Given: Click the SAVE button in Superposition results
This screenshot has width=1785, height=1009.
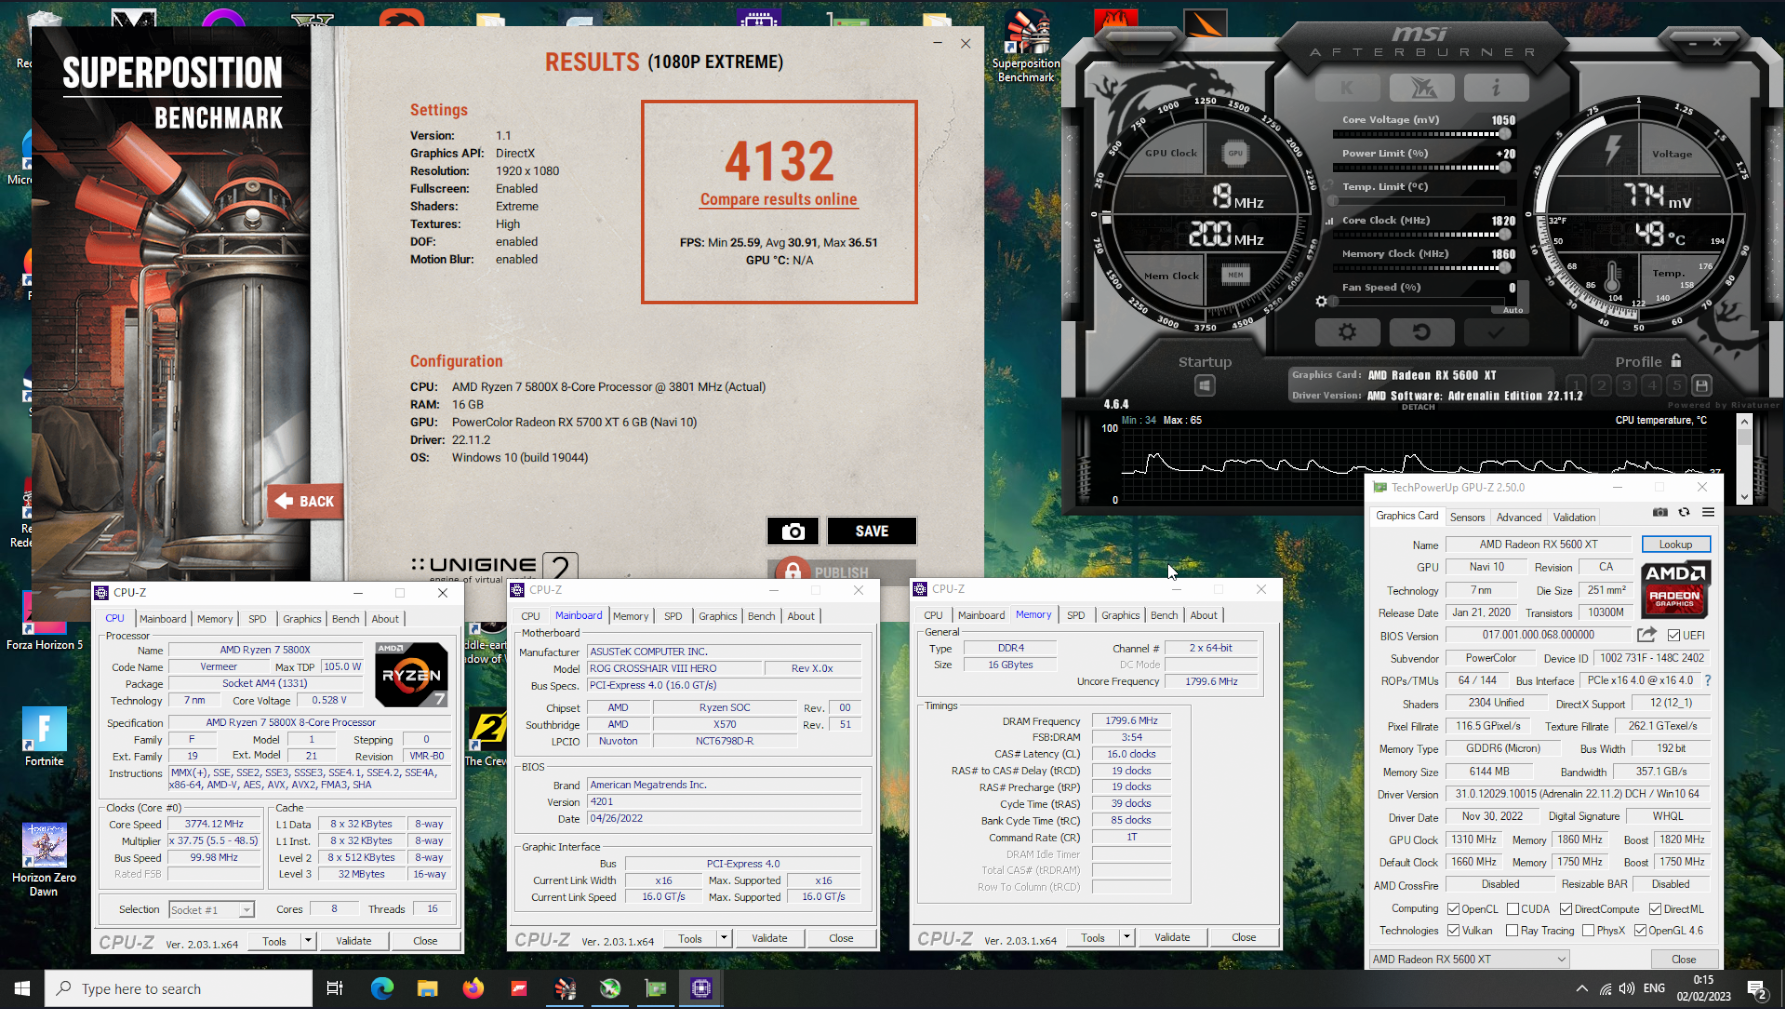Looking at the screenshot, I should tap(872, 531).
